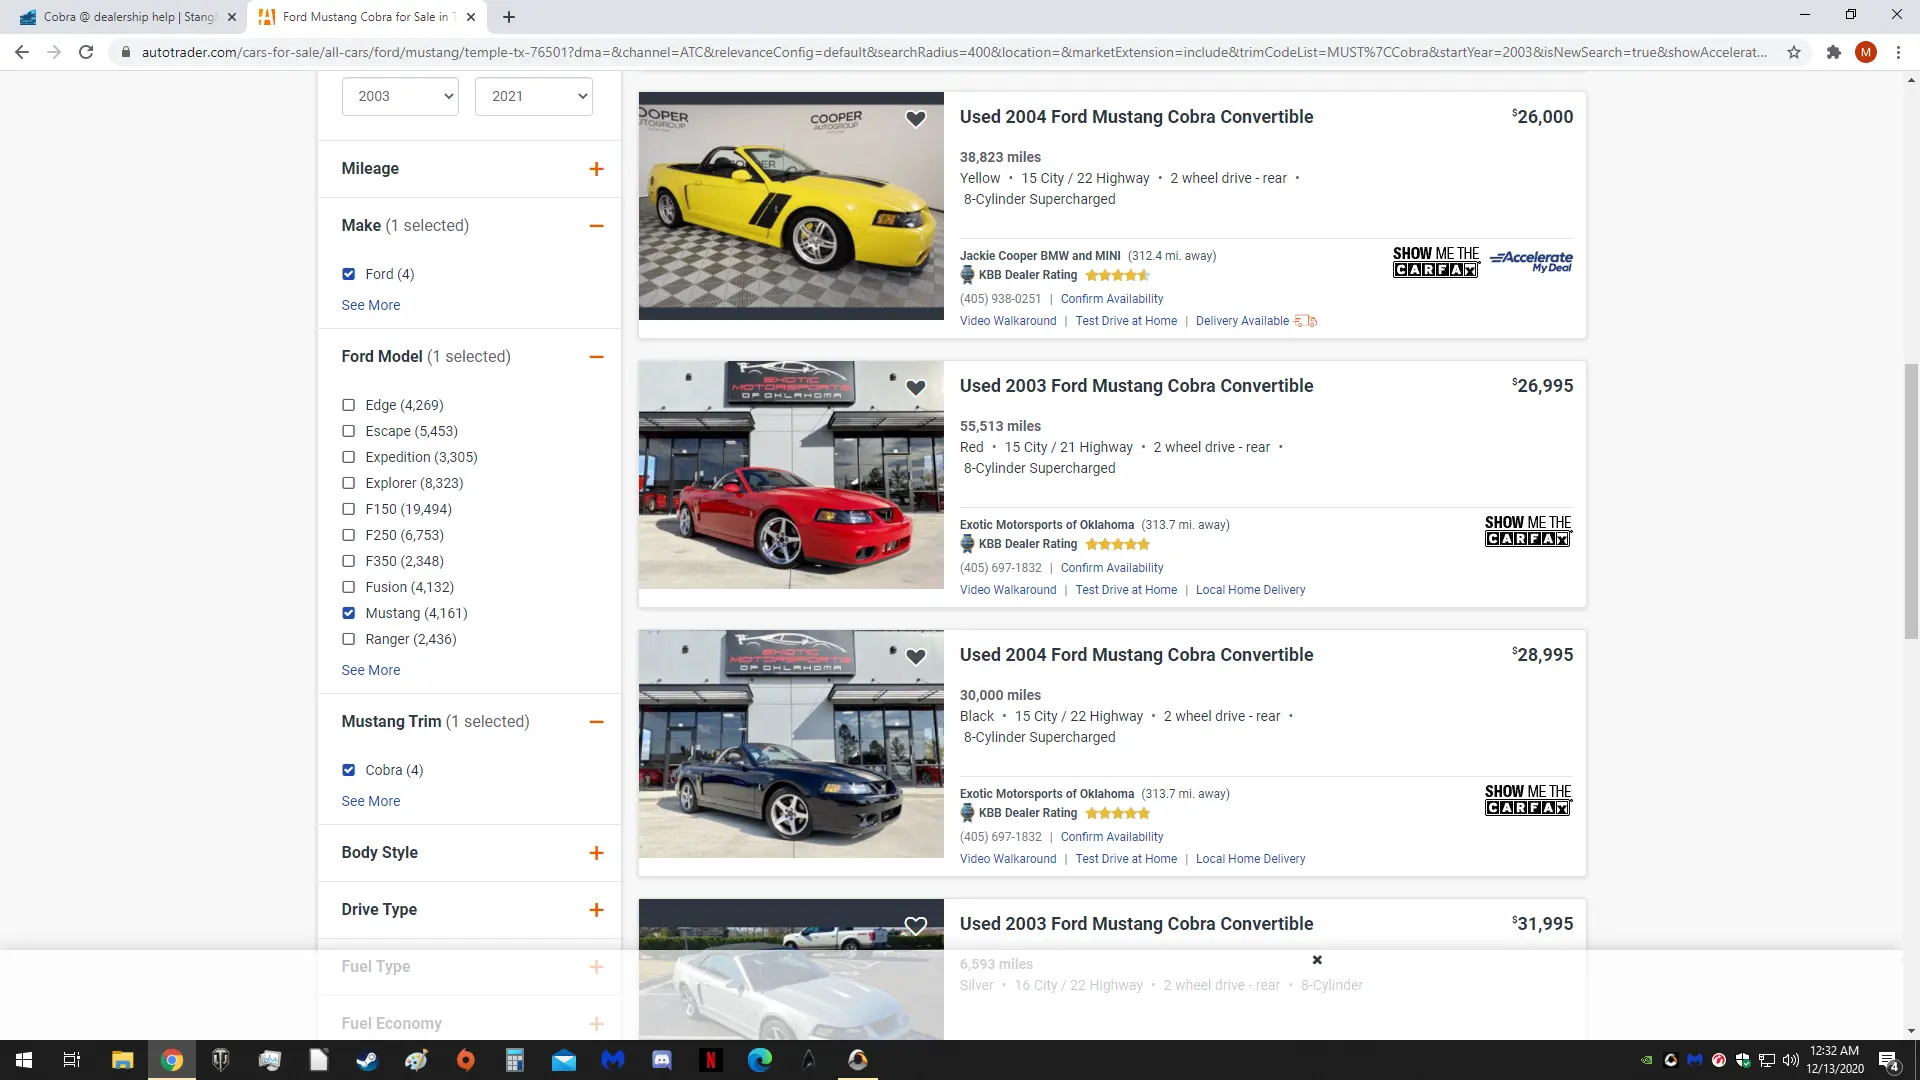Open CARFAX report for the $28,995 Cobra
The image size is (1920, 1080).
1528,800
